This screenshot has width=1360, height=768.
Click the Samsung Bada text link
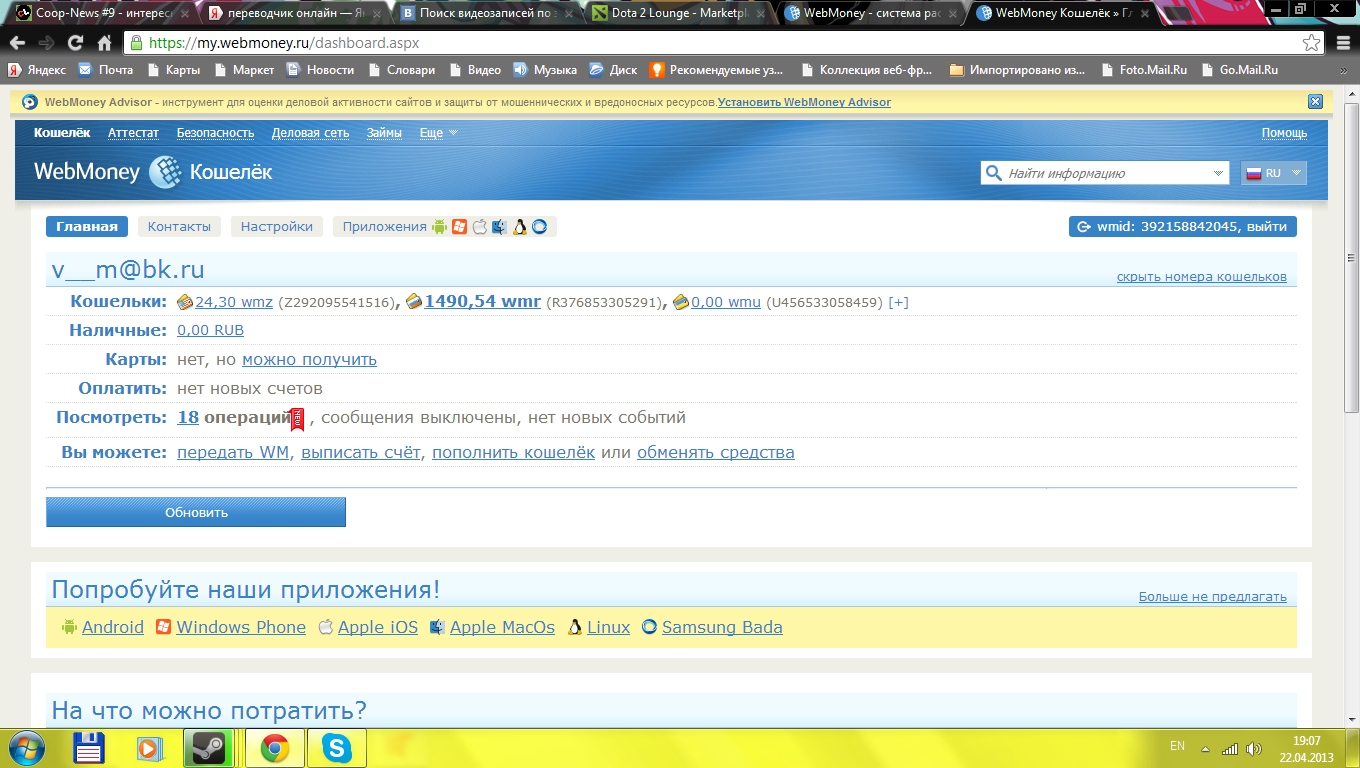(x=722, y=627)
